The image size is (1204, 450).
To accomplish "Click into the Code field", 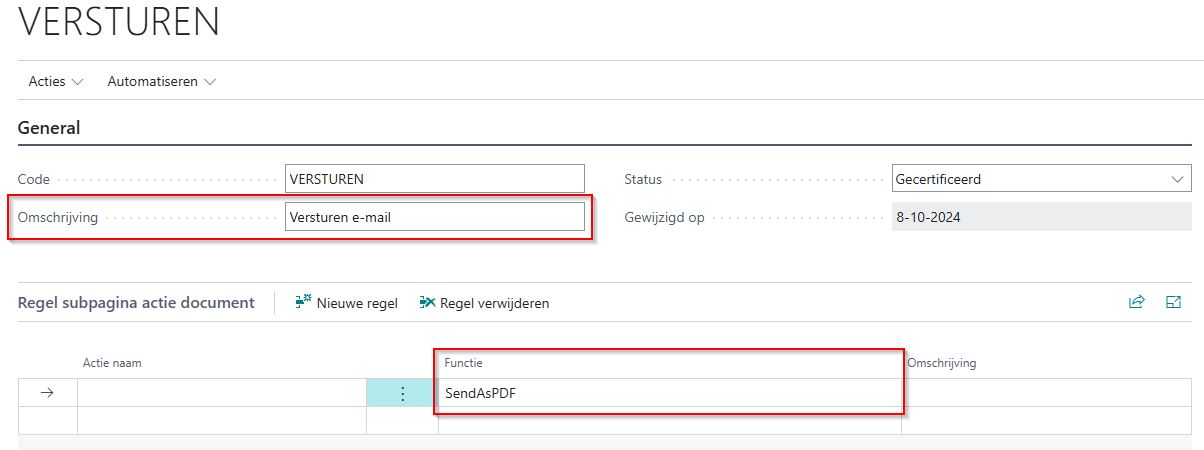I will click(x=434, y=179).
